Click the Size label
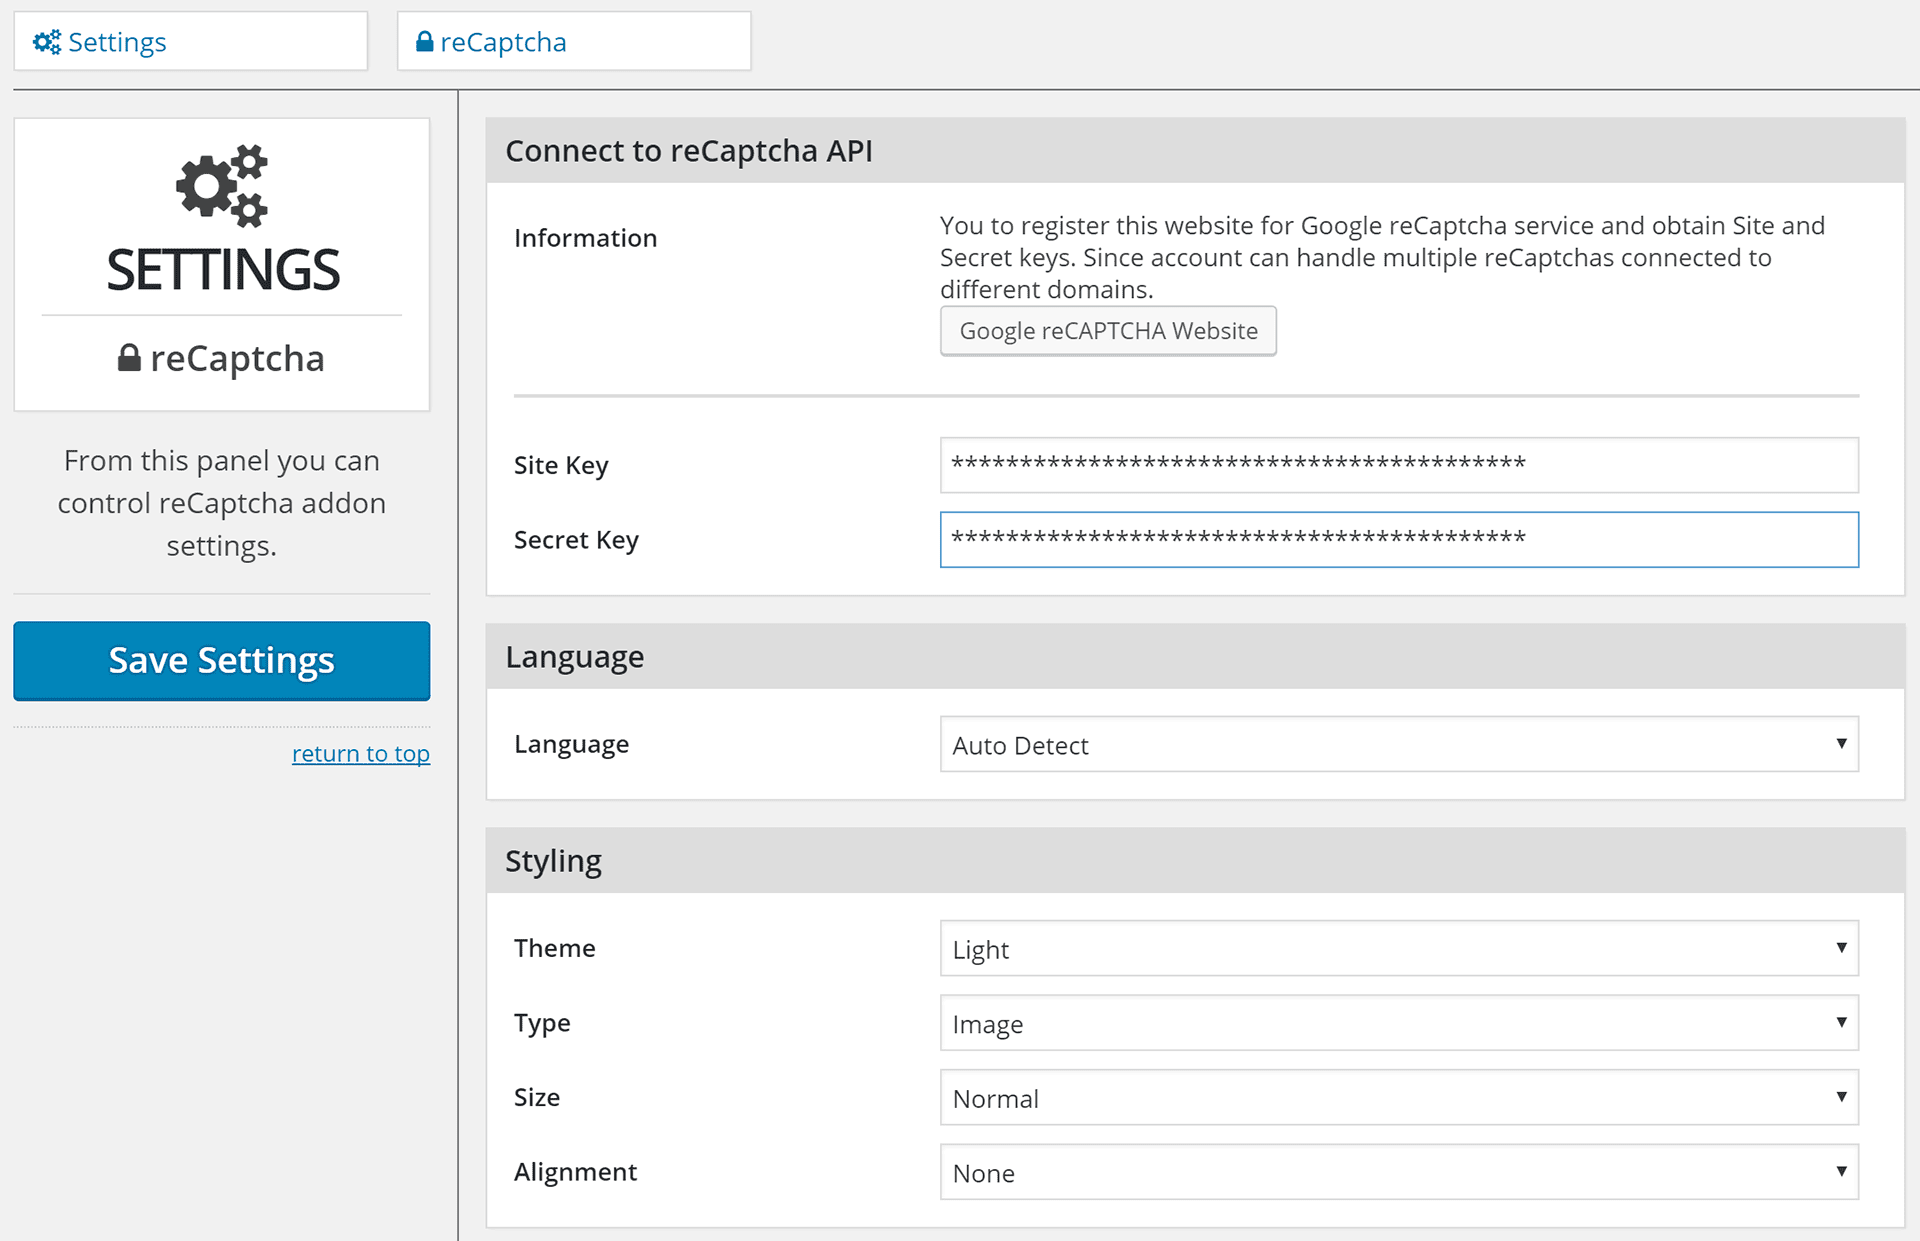The image size is (1920, 1241). [537, 1098]
